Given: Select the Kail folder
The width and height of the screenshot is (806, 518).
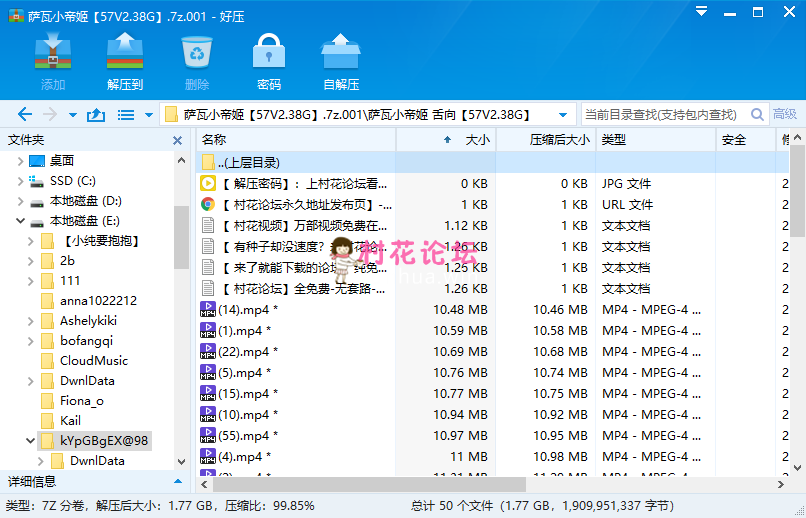Looking at the screenshot, I should click(x=70, y=421).
